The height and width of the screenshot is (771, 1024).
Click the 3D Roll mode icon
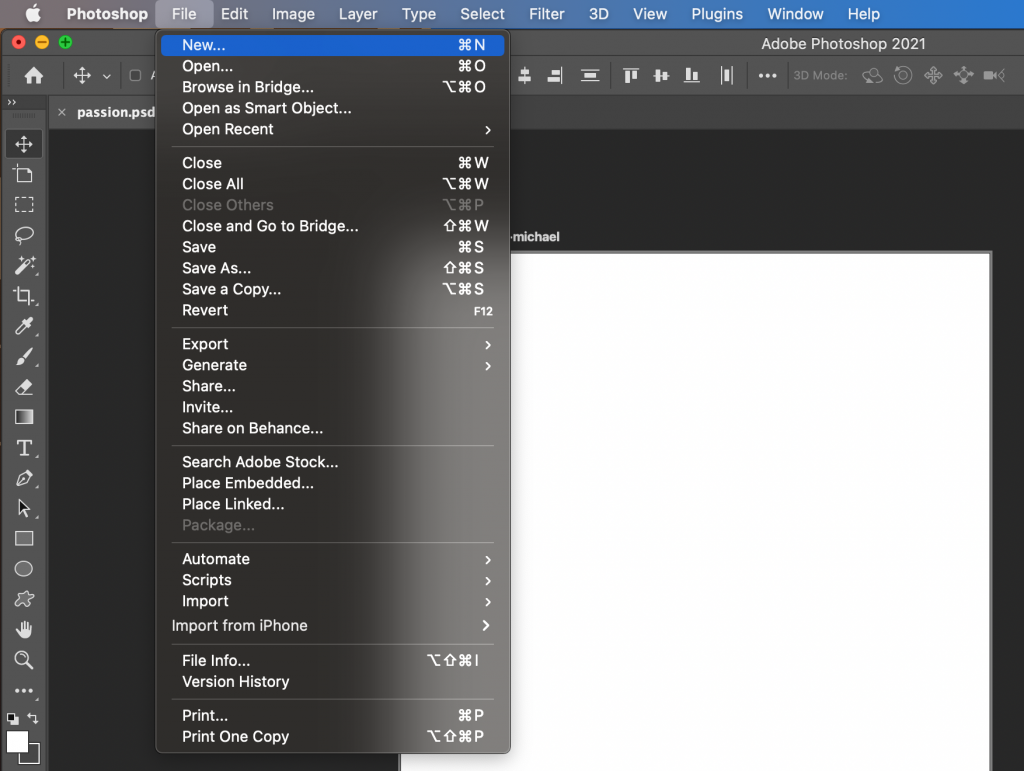pos(903,76)
